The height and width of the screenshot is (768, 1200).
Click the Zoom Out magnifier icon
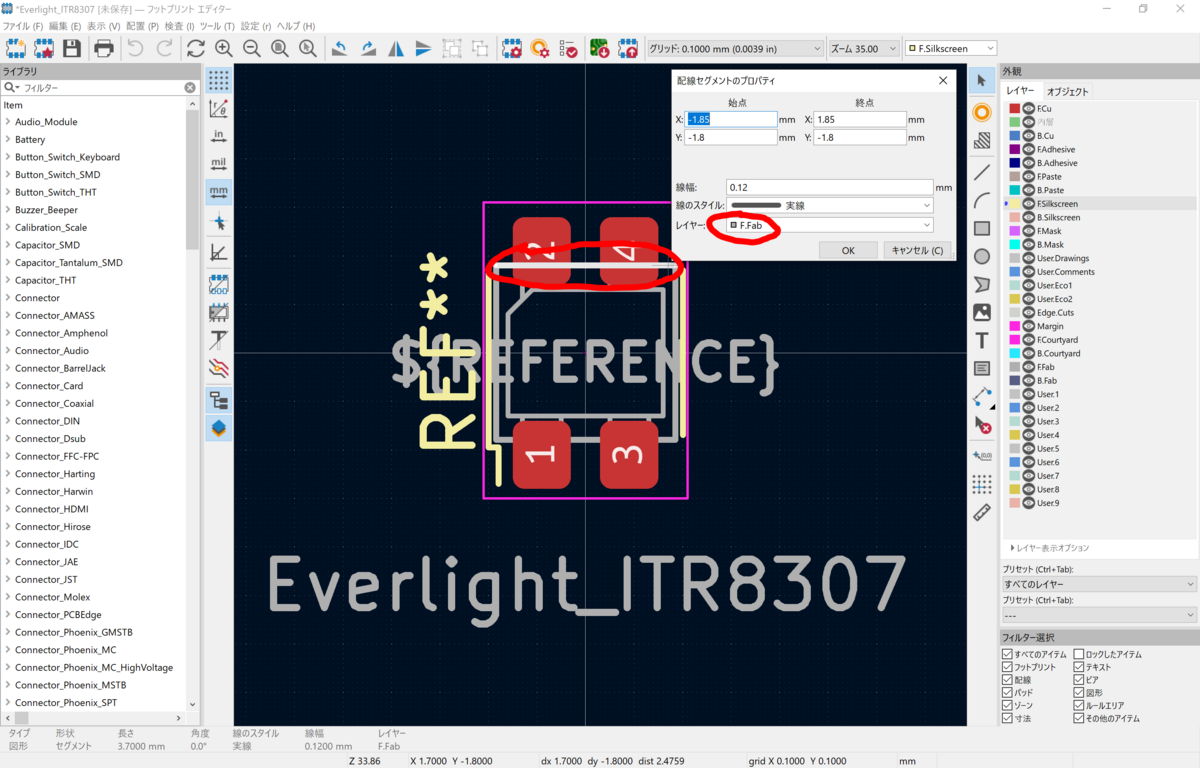pos(252,48)
